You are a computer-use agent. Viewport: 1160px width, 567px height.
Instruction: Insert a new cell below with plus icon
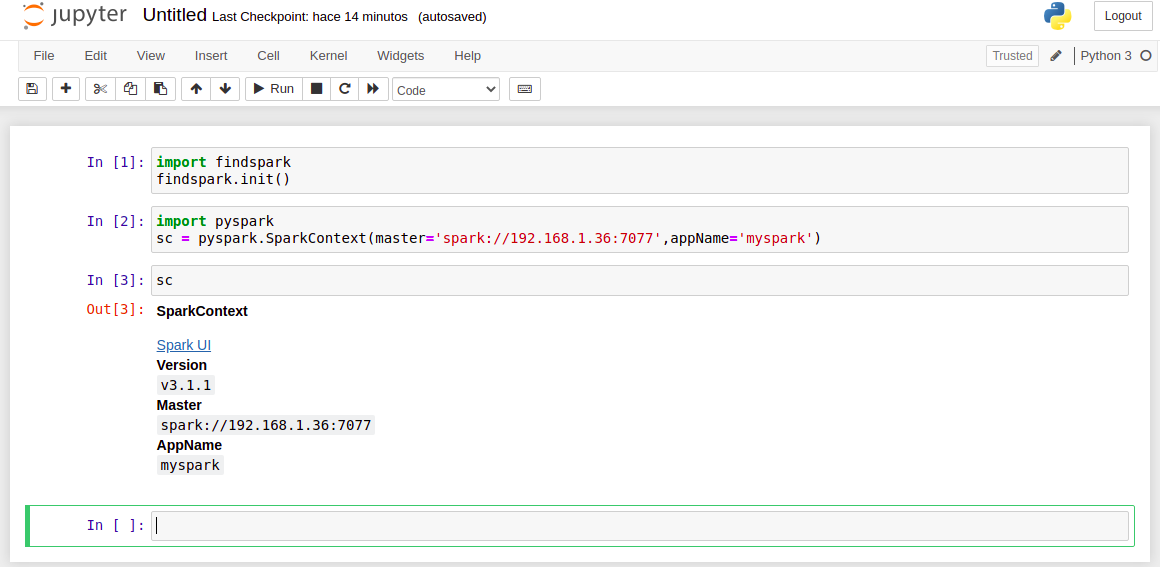pyautogui.click(x=66, y=89)
